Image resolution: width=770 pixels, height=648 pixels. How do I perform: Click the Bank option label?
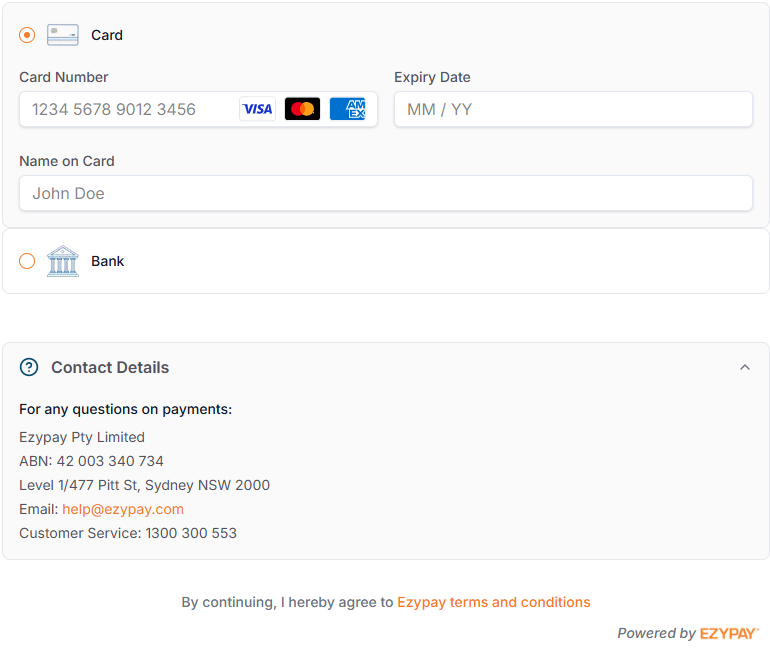click(108, 261)
